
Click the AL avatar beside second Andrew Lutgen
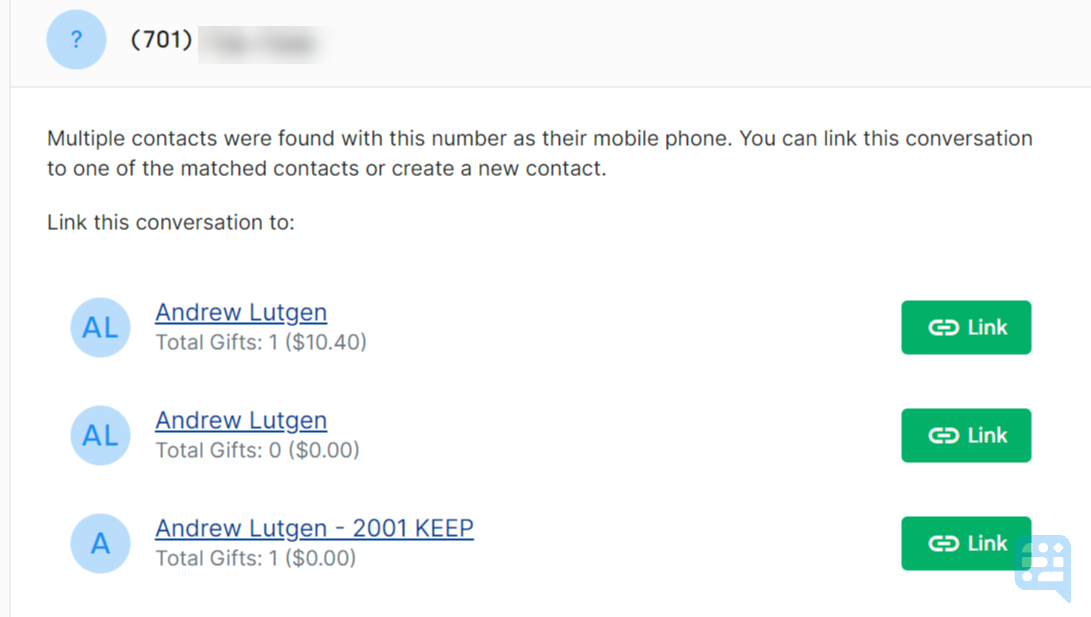pyautogui.click(x=100, y=435)
